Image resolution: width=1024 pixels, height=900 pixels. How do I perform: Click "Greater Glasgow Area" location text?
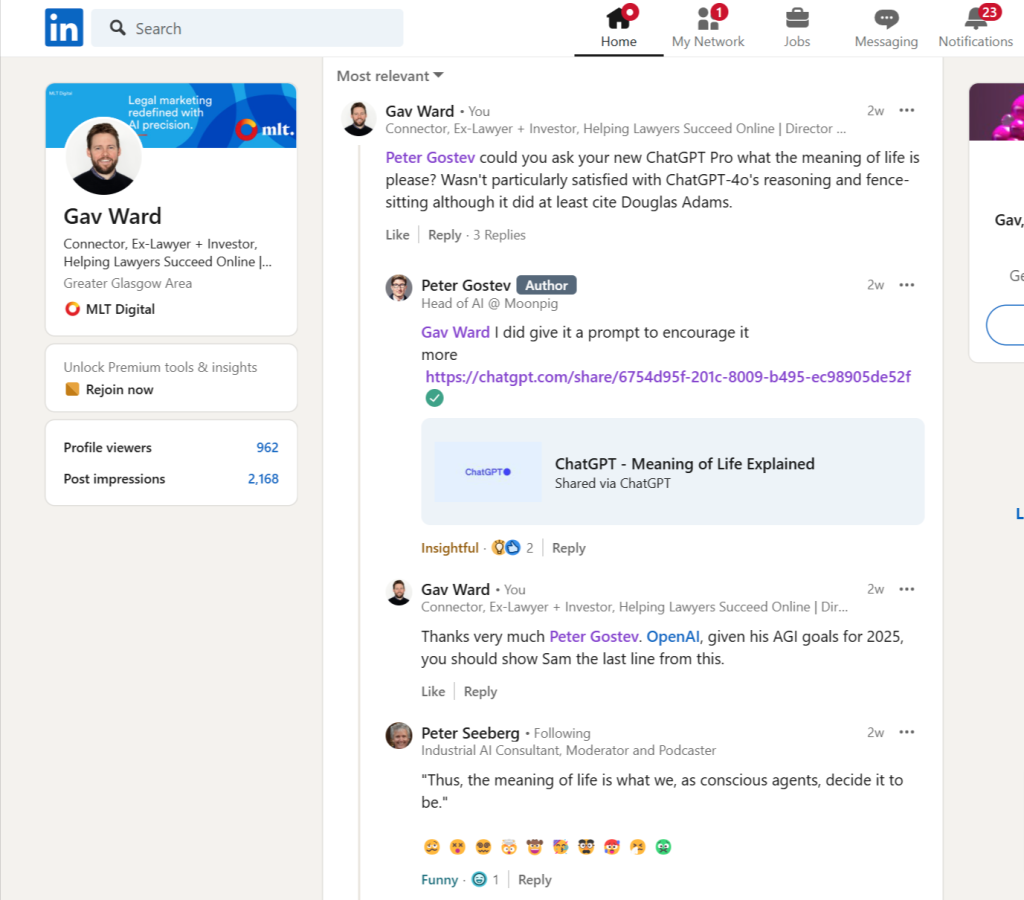point(127,283)
